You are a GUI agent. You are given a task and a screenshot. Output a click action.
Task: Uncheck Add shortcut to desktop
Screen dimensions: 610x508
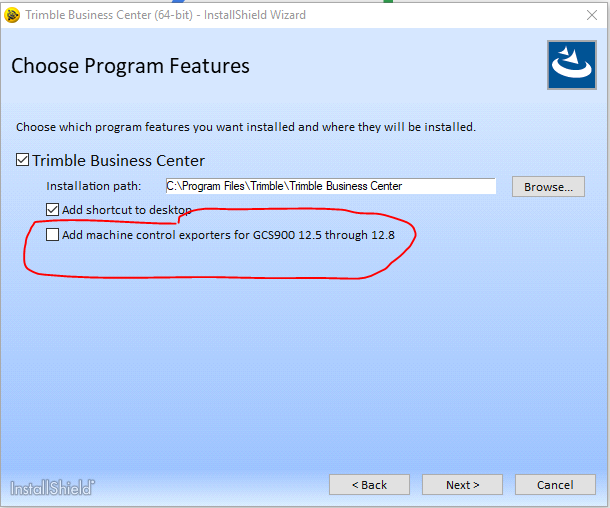53,210
